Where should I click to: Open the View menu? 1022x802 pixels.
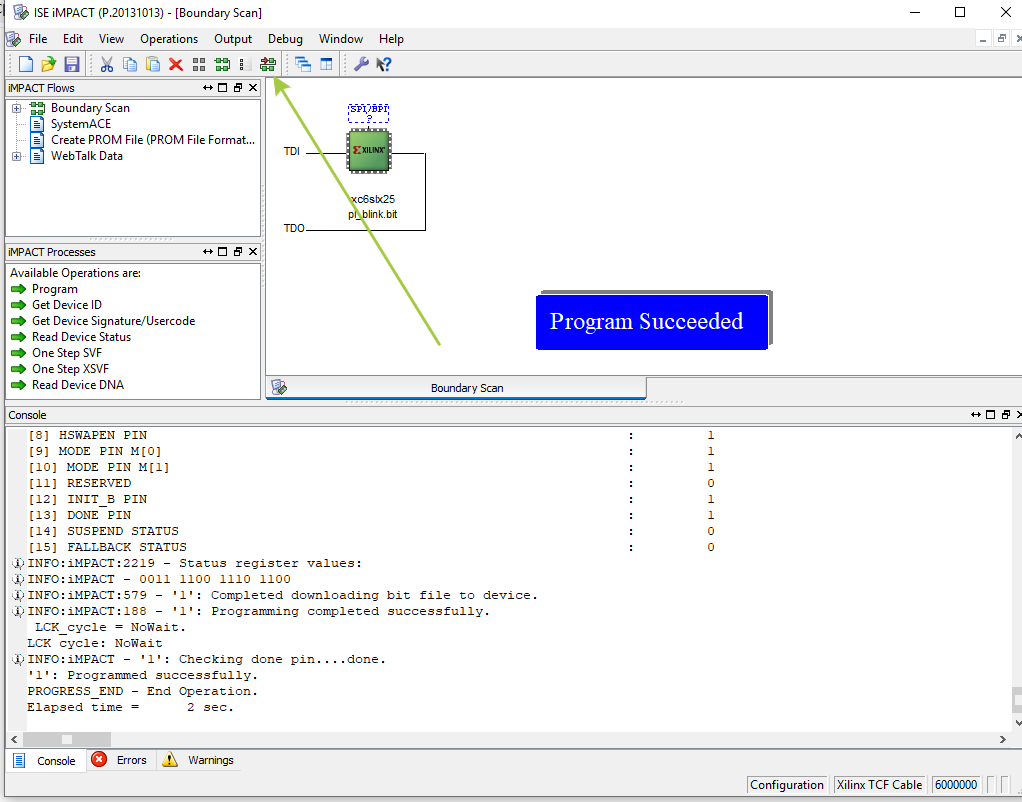(x=111, y=39)
